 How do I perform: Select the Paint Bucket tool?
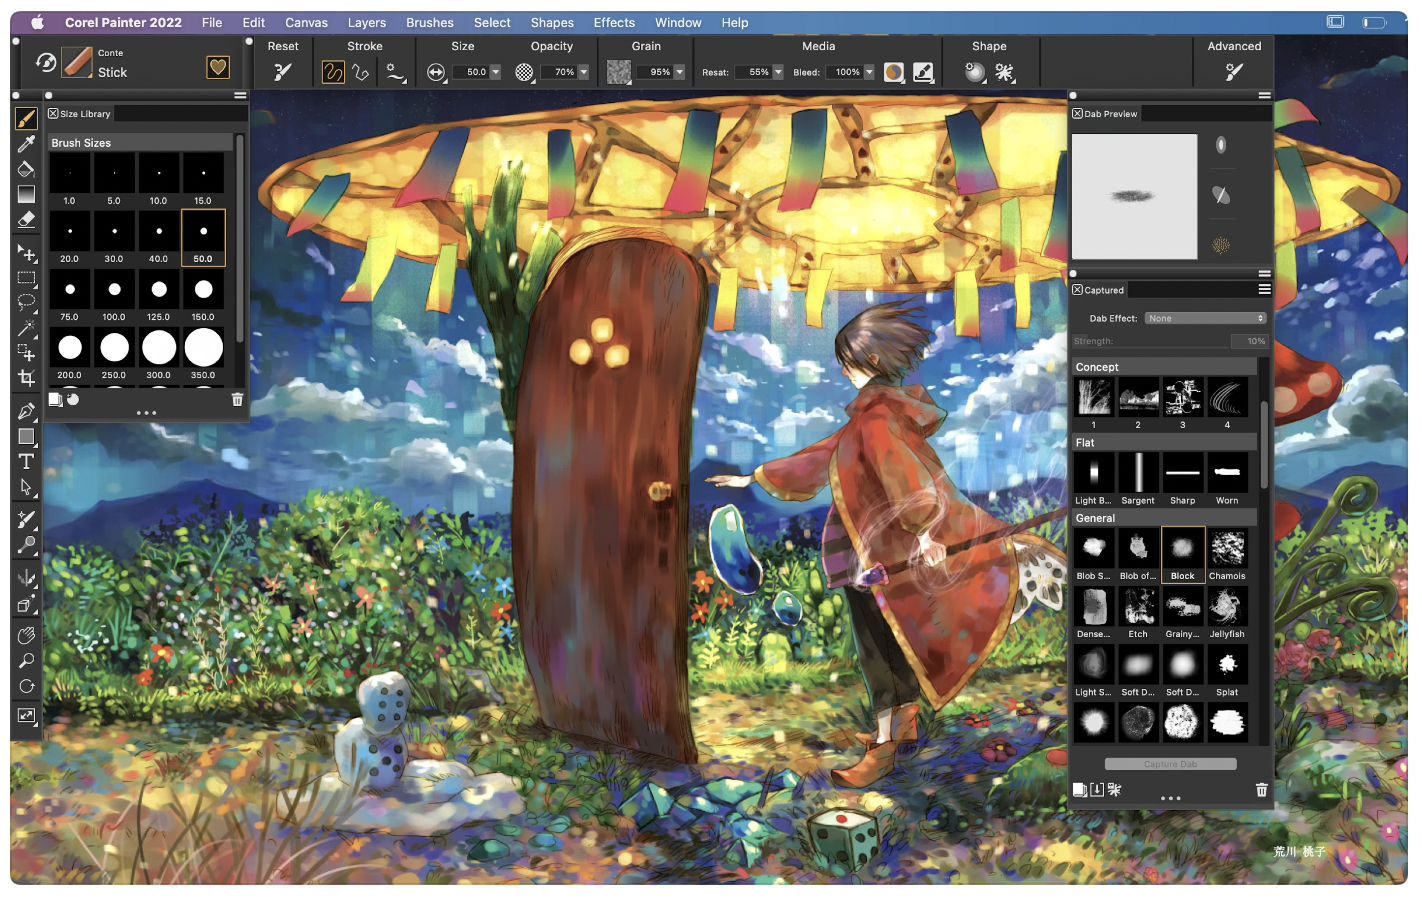pyautogui.click(x=27, y=169)
